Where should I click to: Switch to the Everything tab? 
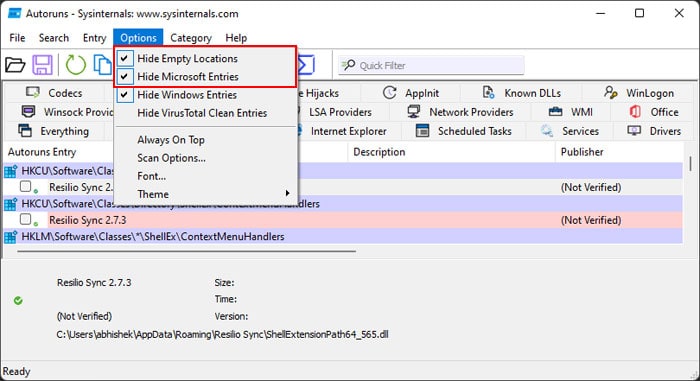54,131
